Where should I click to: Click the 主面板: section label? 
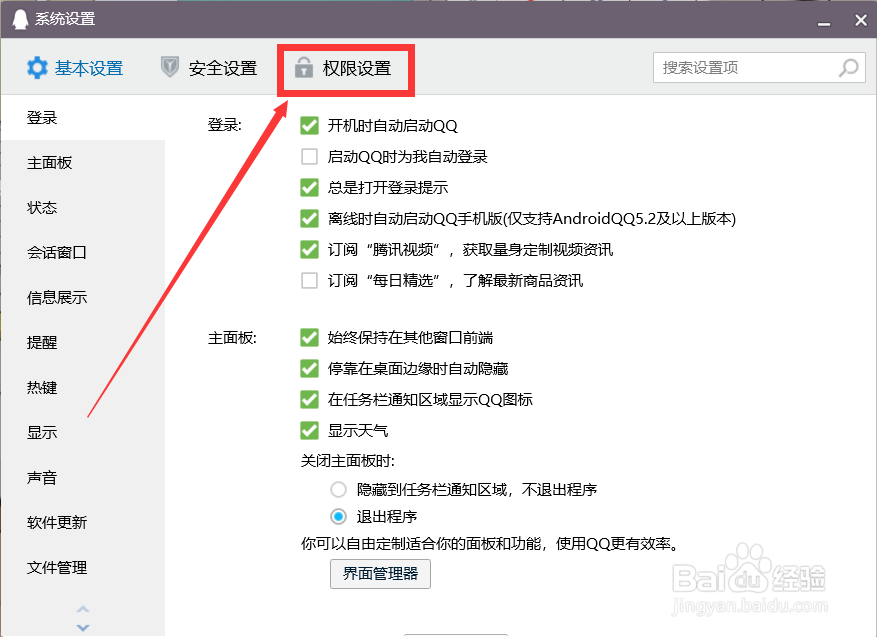[x=232, y=338]
